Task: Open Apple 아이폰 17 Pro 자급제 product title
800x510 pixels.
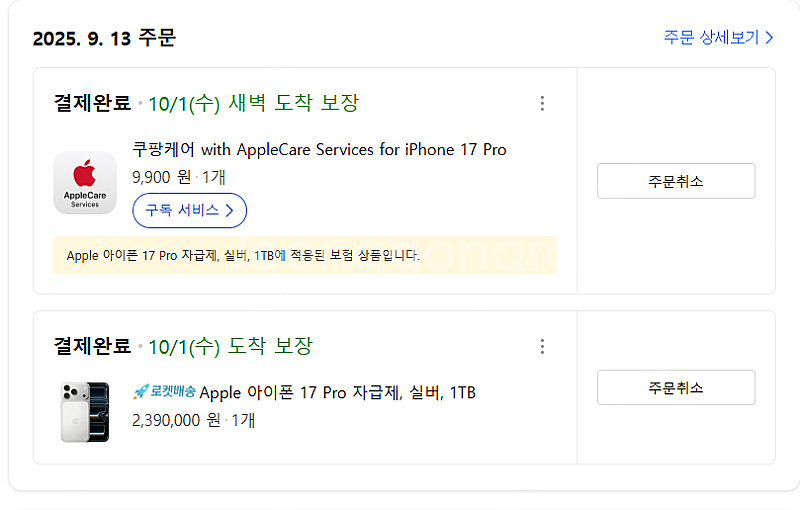Action: click(x=338, y=392)
